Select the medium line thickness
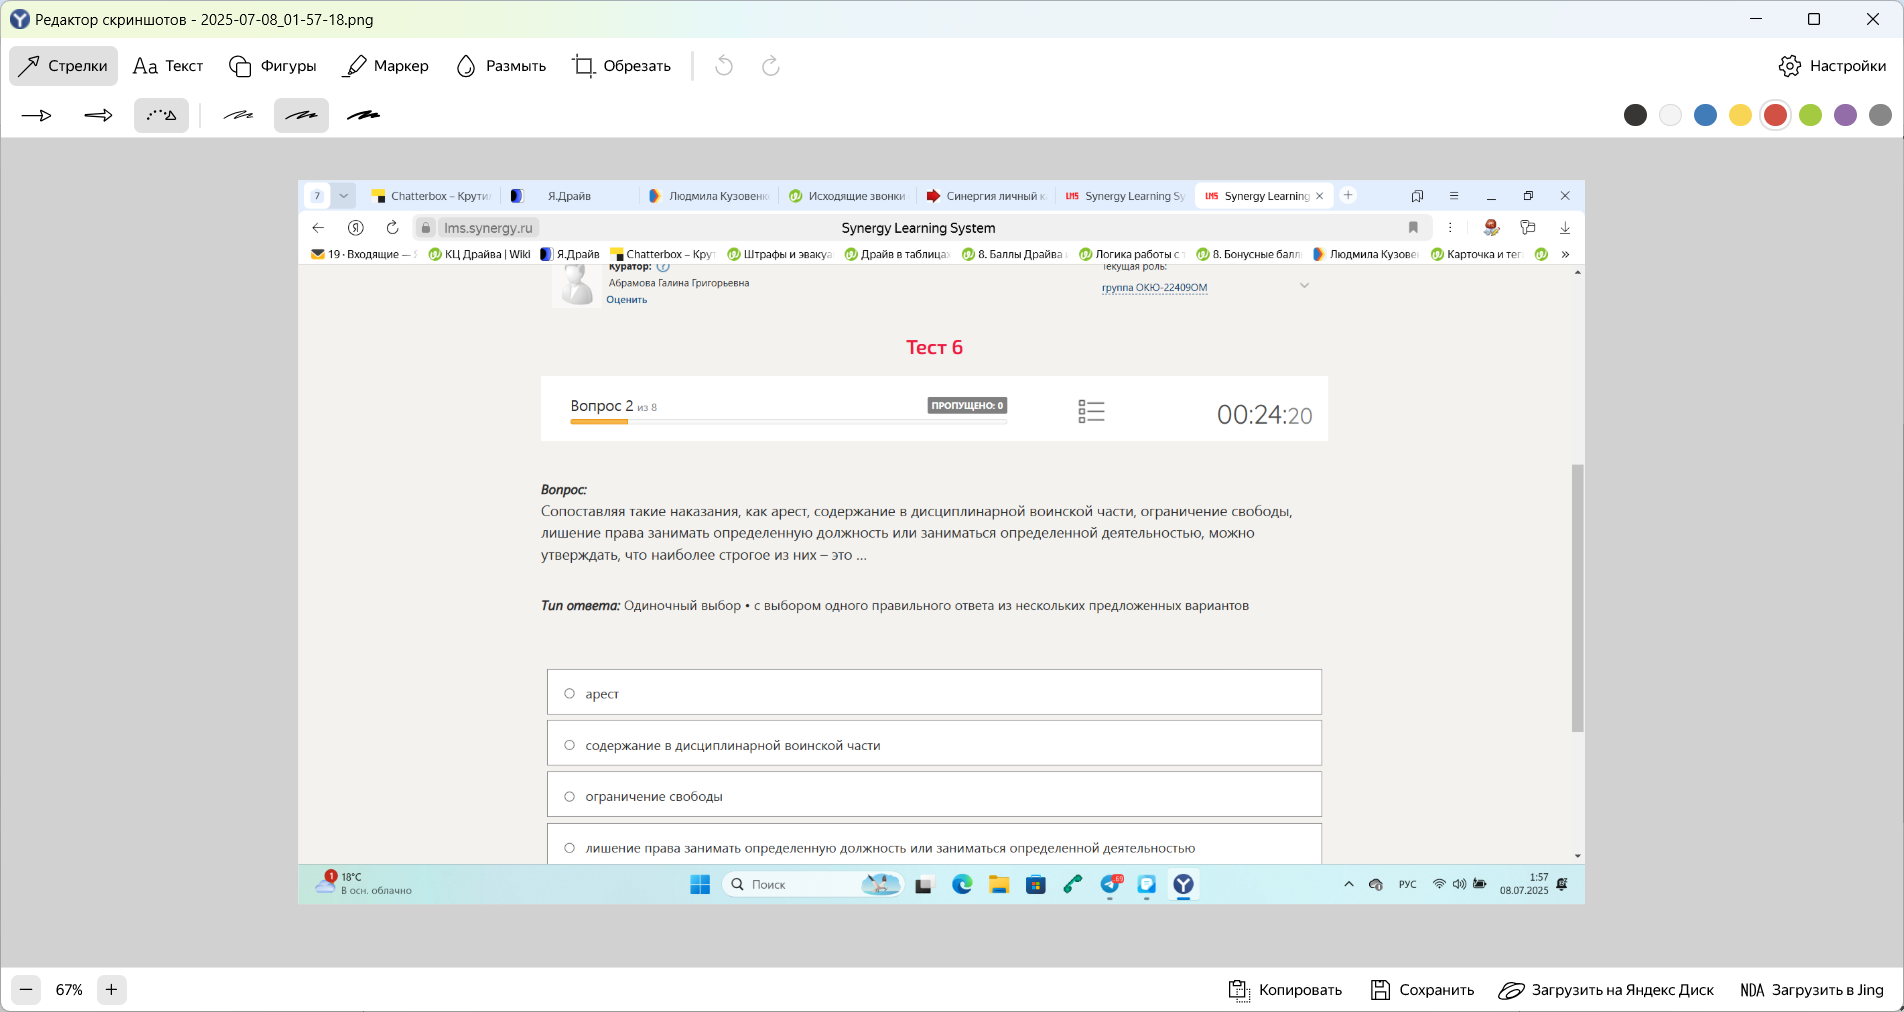Image resolution: width=1904 pixels, height=1012 pixels. click(x=301, y=116)
